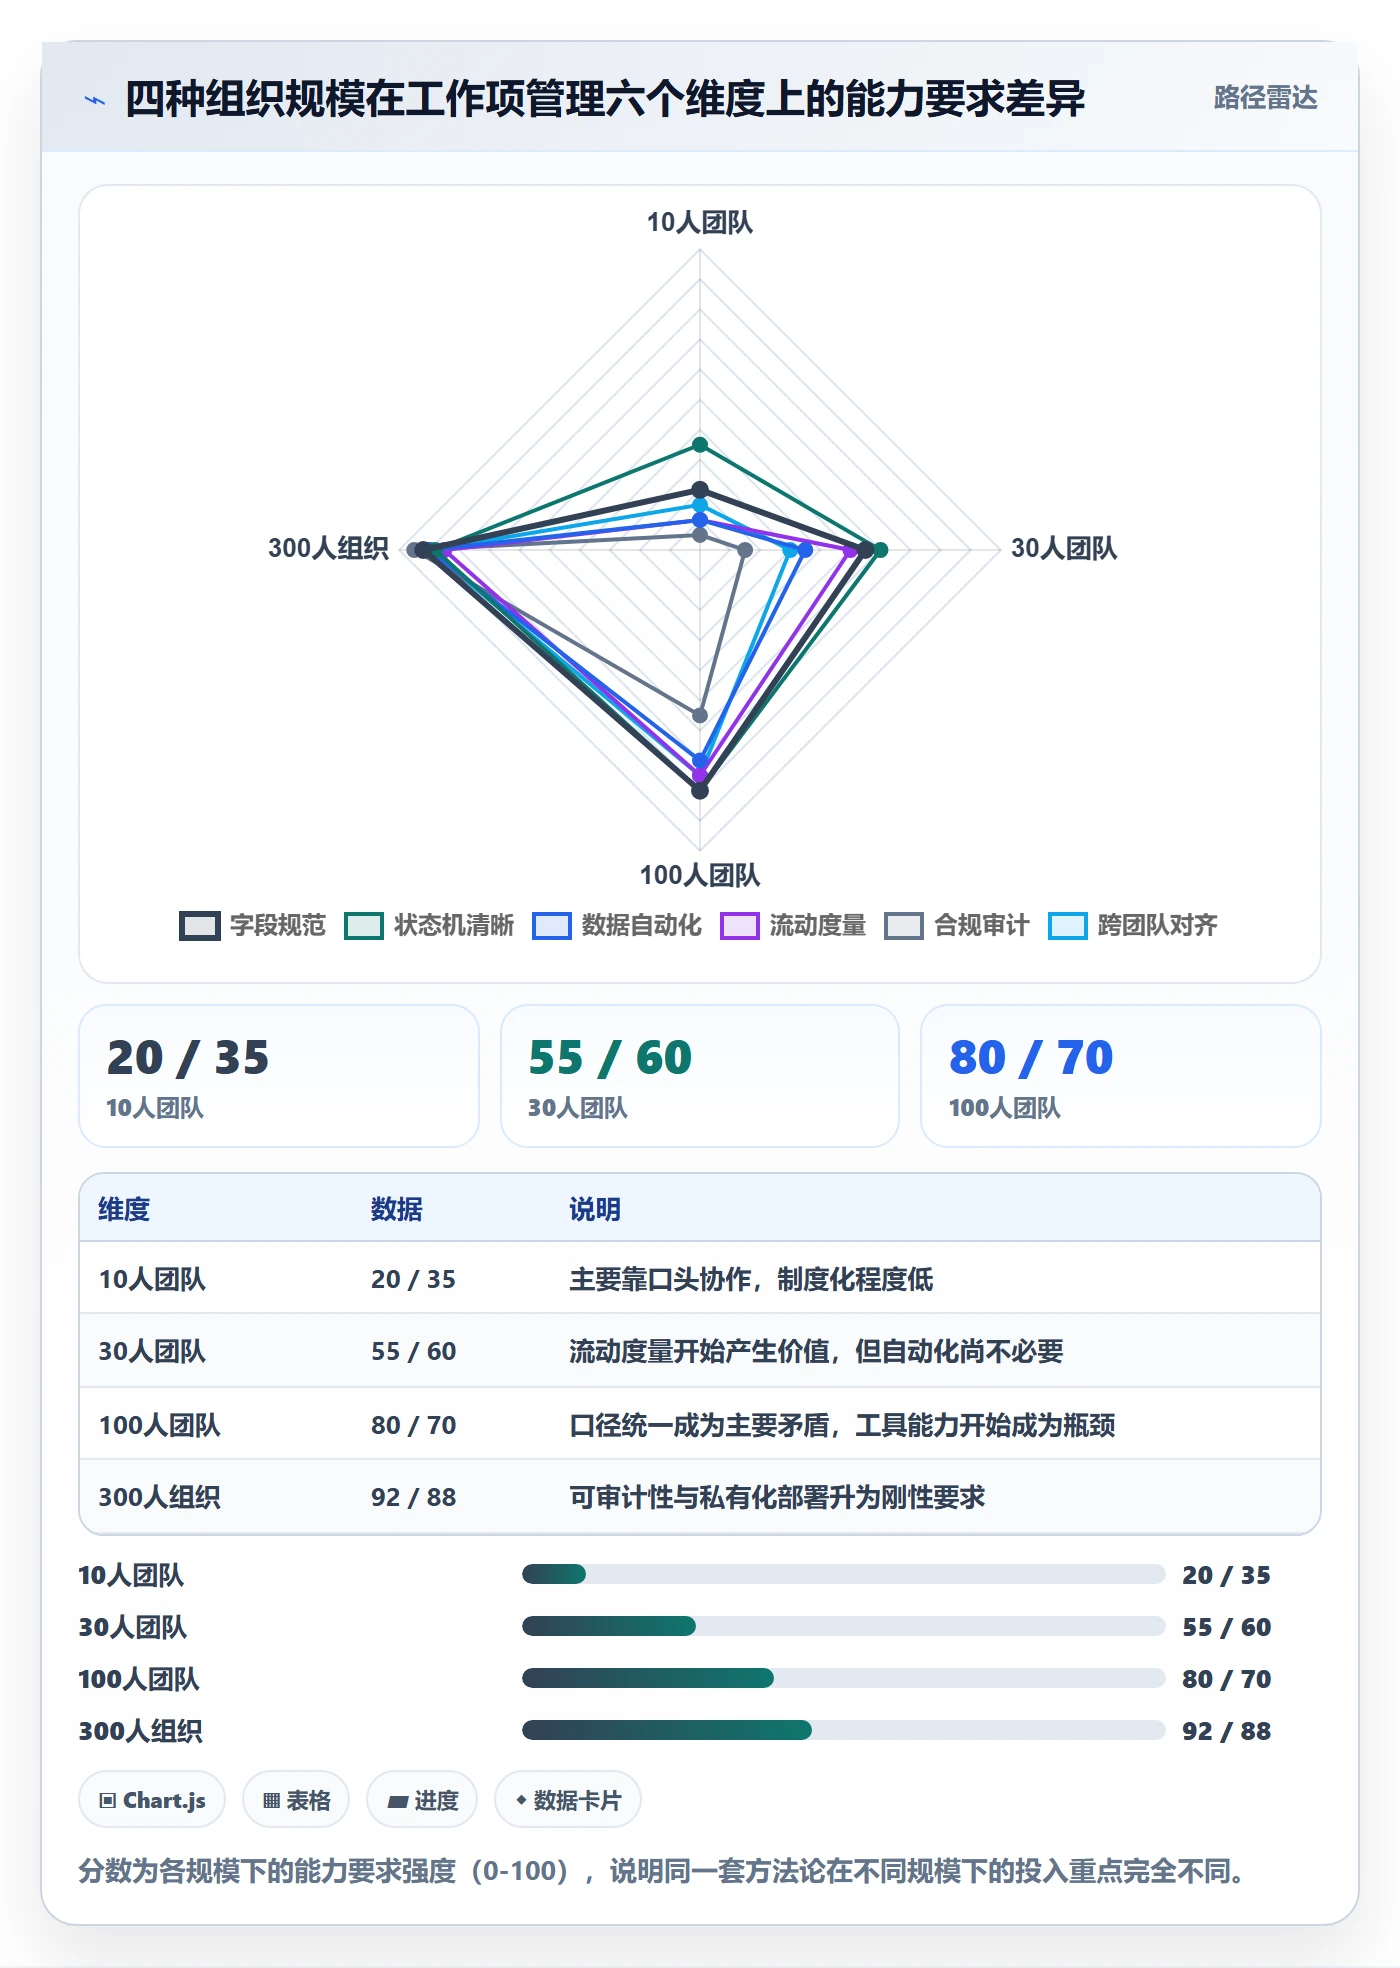1400x1968 pixels.
Task: Click the footer note starting with 分数为各规模下
Action: [x=665, y=1871]
